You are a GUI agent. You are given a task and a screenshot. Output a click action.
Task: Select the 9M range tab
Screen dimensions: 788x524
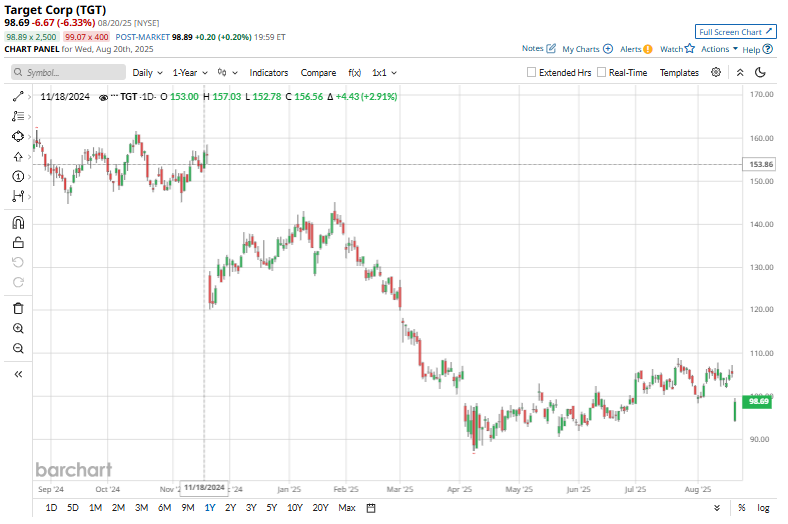click(188, 508)
